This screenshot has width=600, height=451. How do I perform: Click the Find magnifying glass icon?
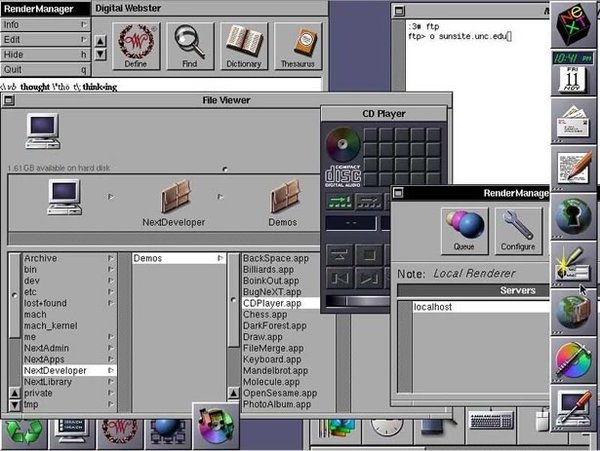click(189, 45)
